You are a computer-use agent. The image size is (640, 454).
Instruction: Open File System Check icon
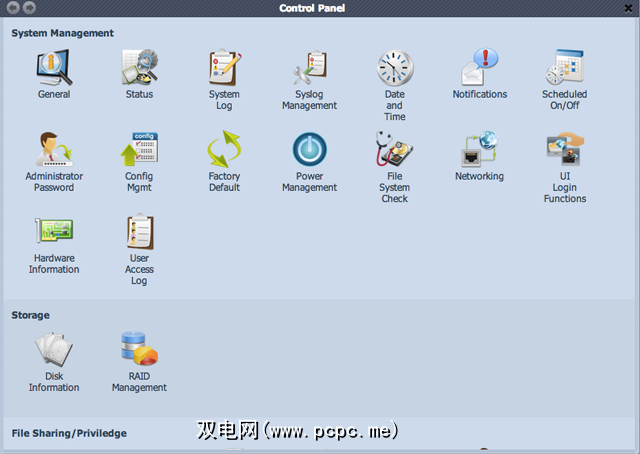pyautogui.click(x=395, y=149)
